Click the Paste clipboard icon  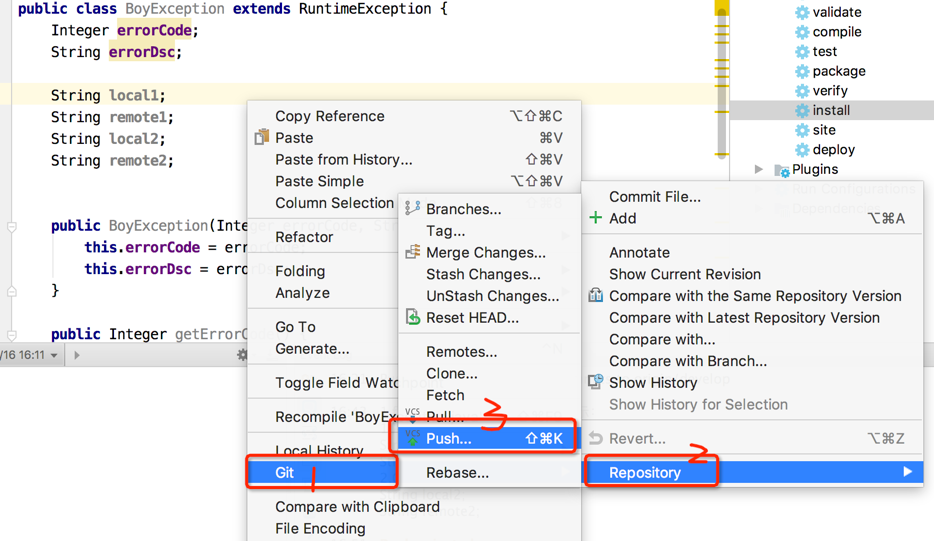point(261,138)
